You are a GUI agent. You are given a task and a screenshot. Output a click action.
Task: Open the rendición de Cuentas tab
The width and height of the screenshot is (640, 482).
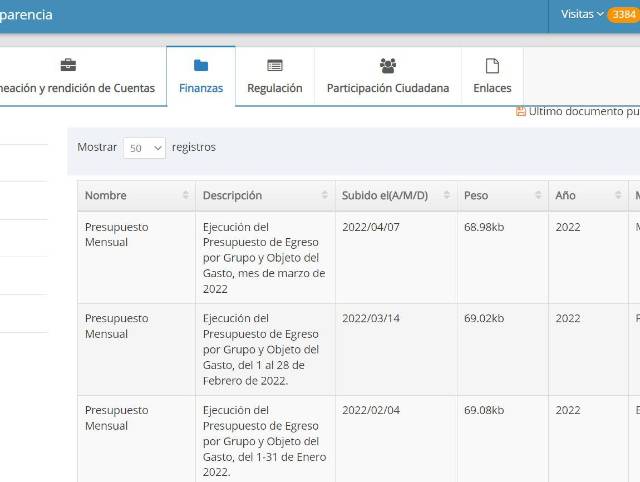(x=80, y=88)
